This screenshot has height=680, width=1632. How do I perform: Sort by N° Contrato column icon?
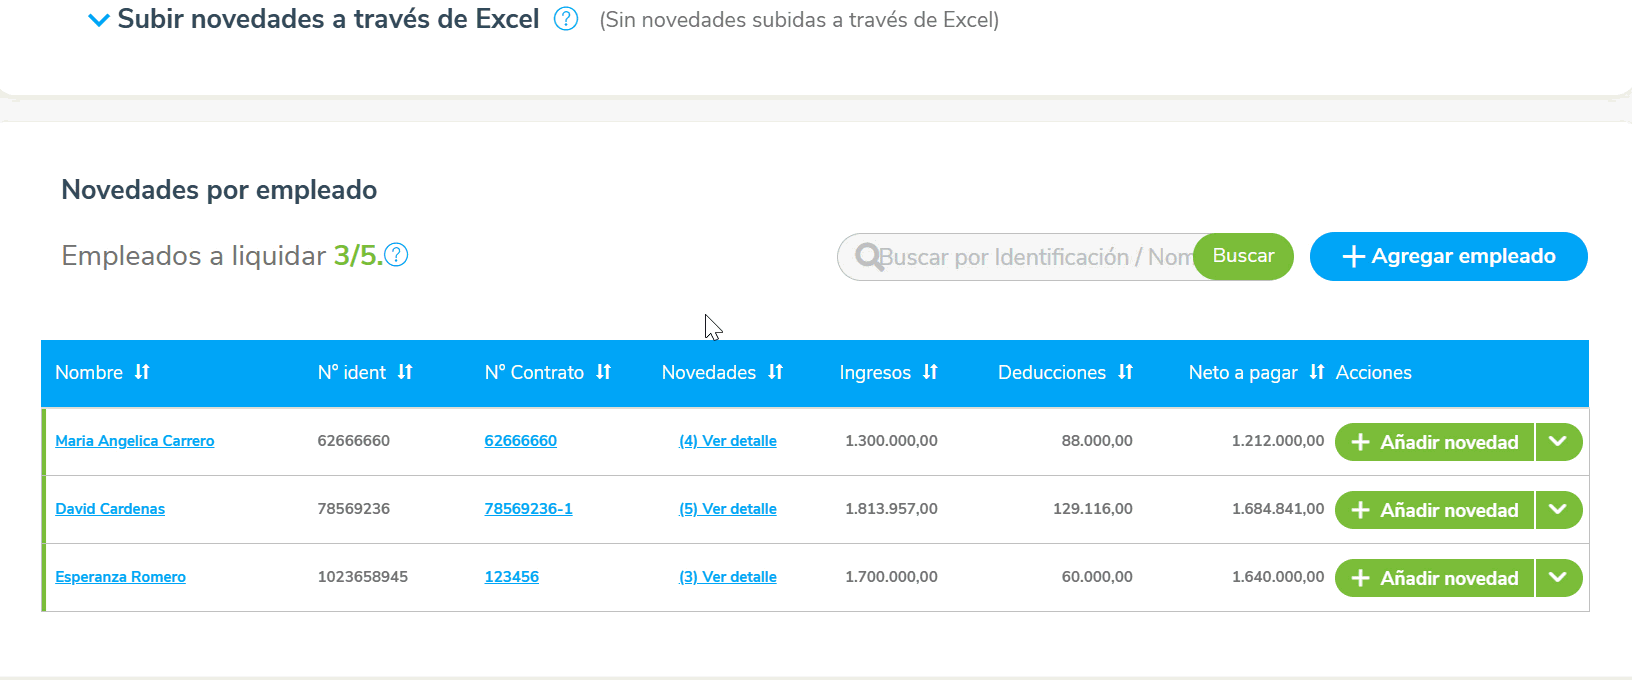(x=603, y=372)
